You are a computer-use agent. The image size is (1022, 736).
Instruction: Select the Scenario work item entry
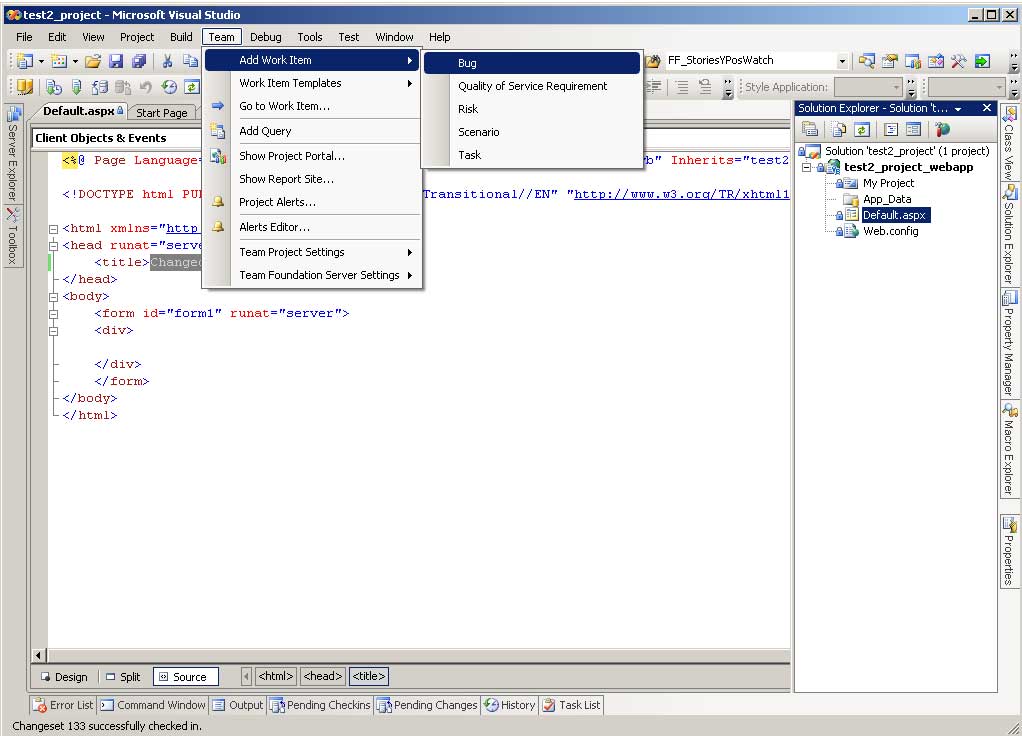(532, 132)
